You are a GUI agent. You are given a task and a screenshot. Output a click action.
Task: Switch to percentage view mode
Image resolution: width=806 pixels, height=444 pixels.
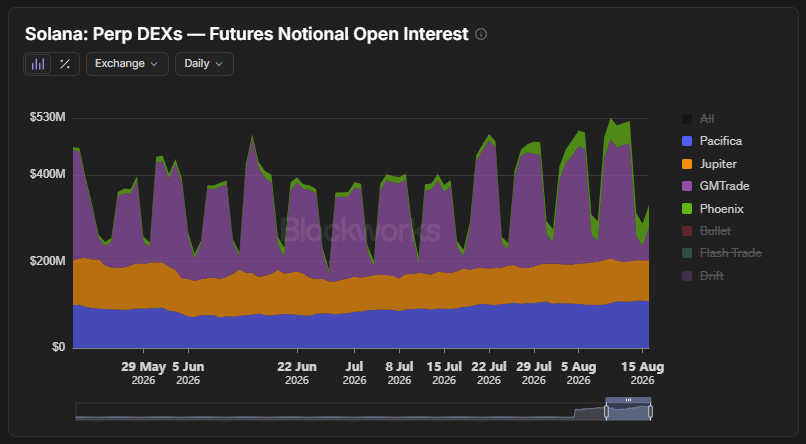65,64
